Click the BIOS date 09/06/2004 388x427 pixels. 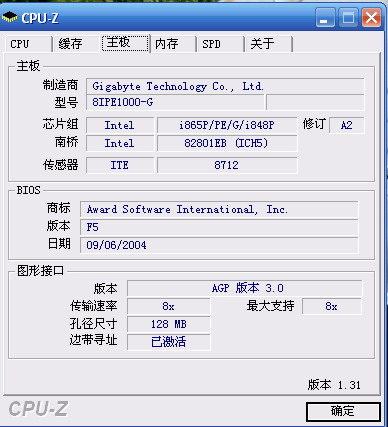pyautogui.click(x=219, y=245)
